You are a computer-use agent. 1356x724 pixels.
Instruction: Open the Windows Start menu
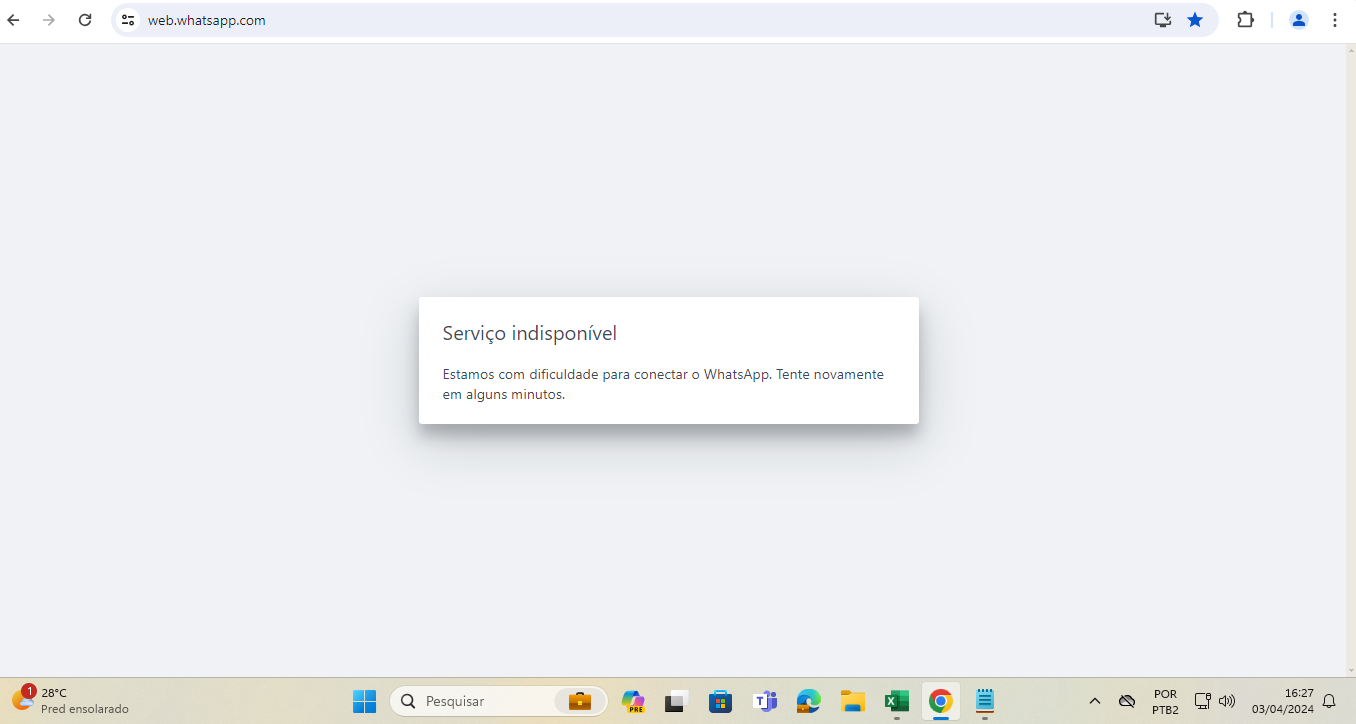click(364, 701)
